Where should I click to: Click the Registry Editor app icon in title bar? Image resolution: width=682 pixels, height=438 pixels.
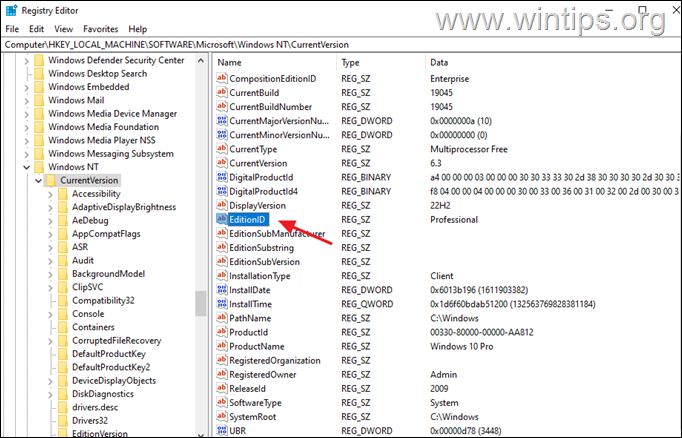[x=11, y=10]
